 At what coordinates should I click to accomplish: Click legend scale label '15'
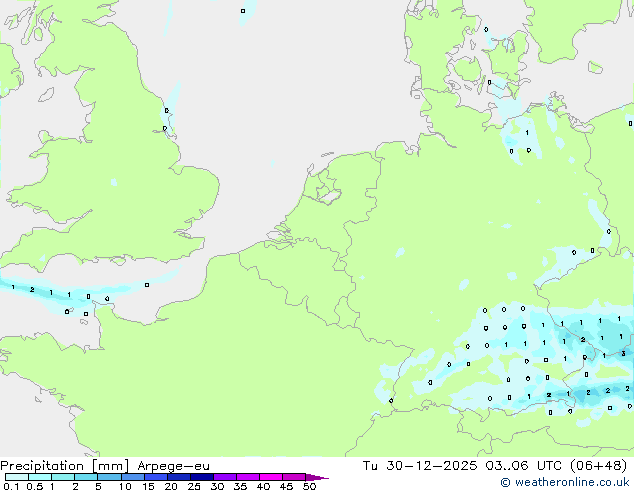click(148, 486)
